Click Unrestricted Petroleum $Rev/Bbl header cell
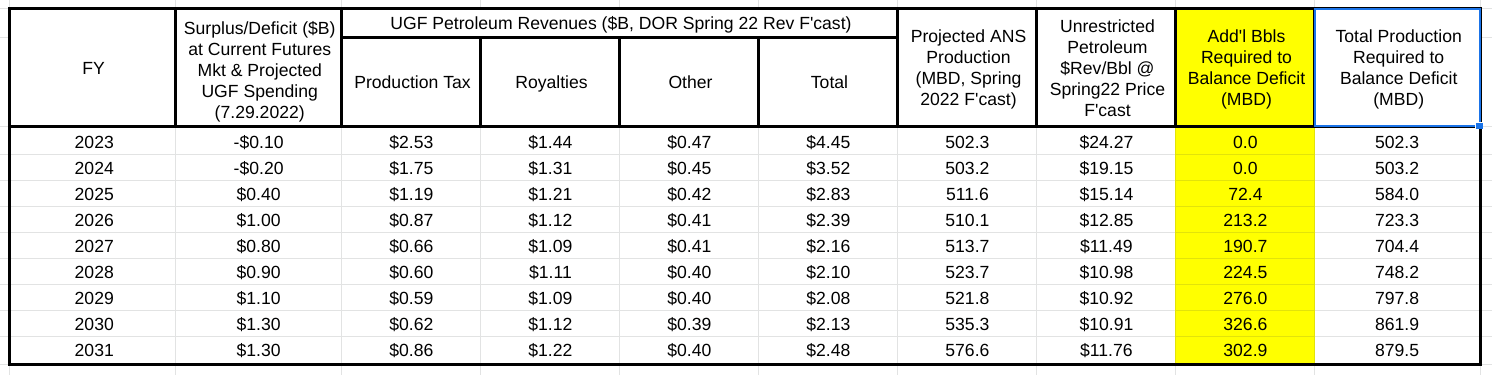The width and height of the screenshot is (1492, 375). [x=1106, y=68]
